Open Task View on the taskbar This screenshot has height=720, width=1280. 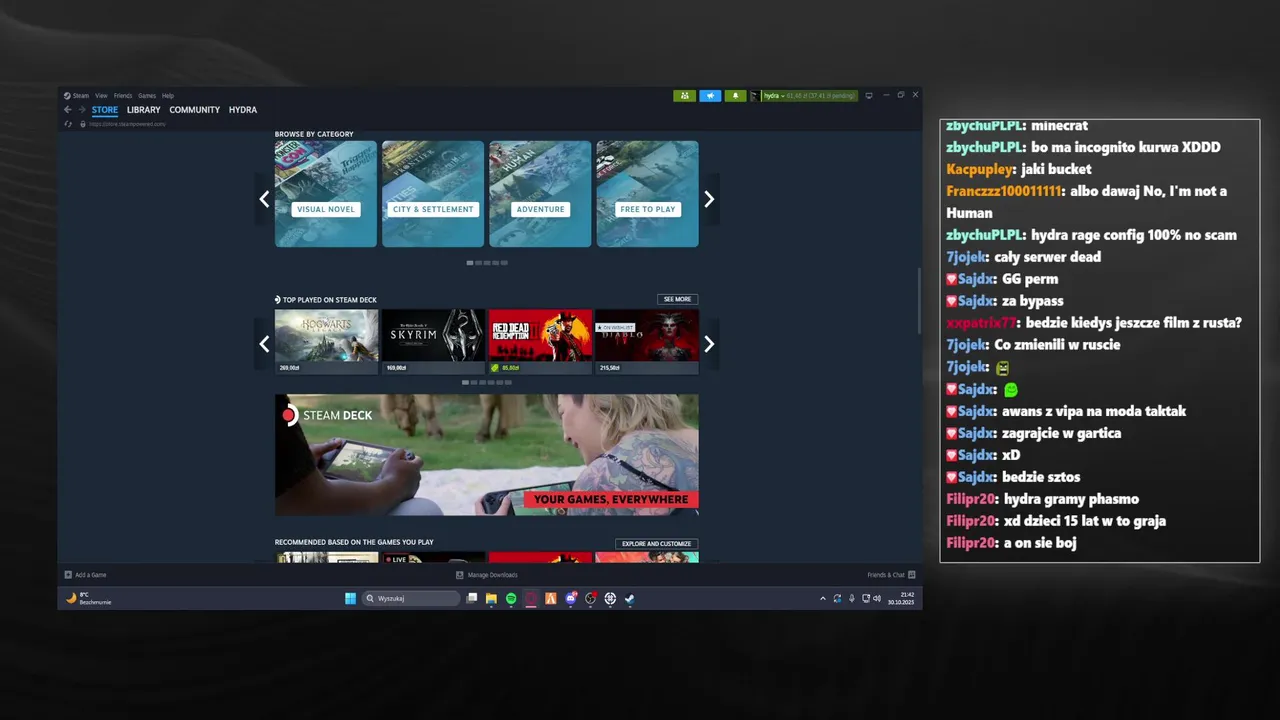pos(472,599)
